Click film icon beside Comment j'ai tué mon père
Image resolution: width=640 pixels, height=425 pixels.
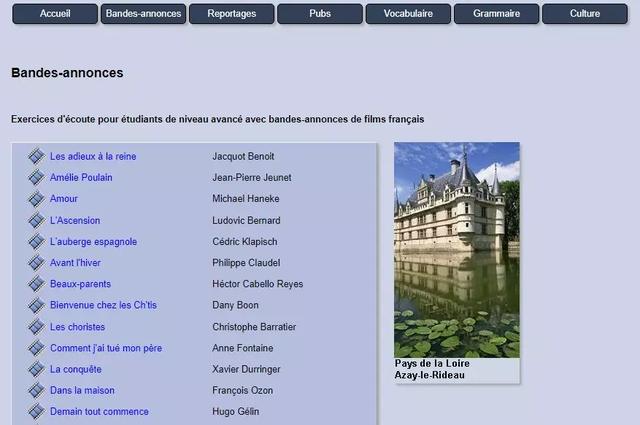[36, 348]
